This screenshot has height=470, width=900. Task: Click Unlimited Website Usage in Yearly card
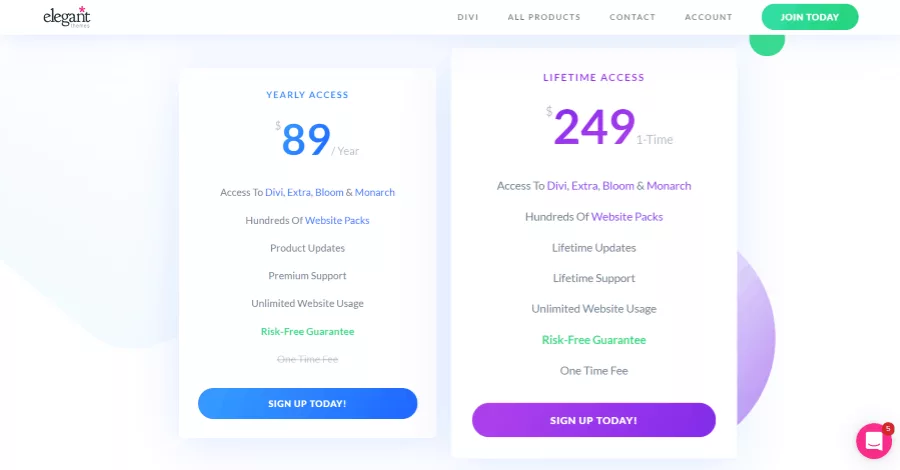click(x=308, y=304)
